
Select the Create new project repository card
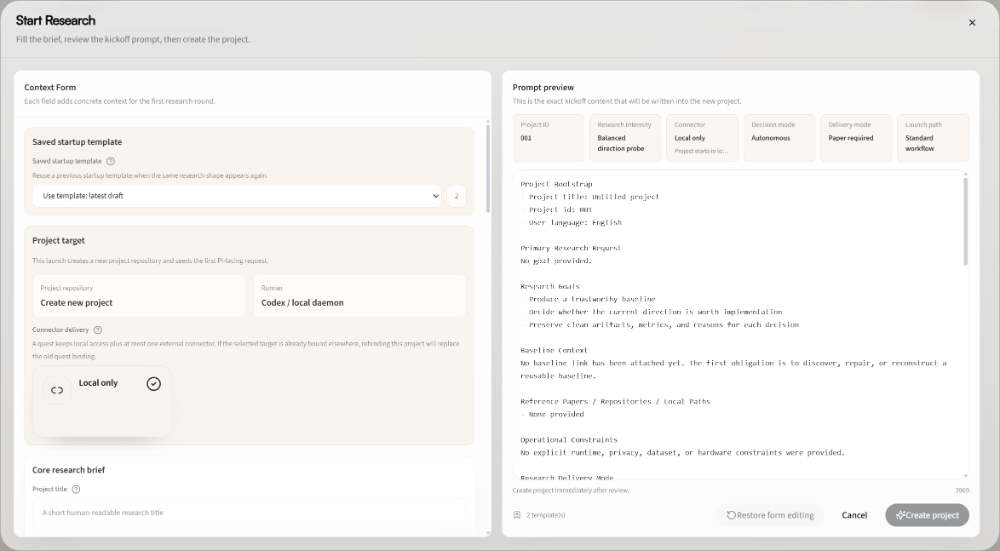[139, 296]
